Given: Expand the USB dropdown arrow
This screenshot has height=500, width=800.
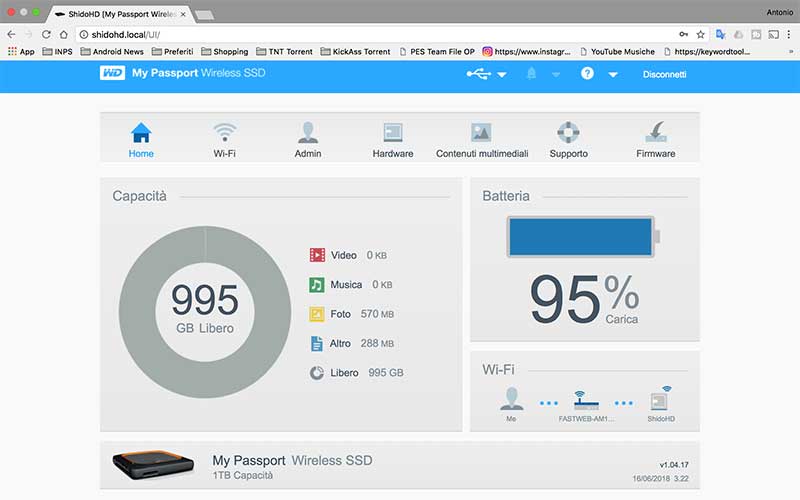Looking at the screenshot, I should click(502, 75).
